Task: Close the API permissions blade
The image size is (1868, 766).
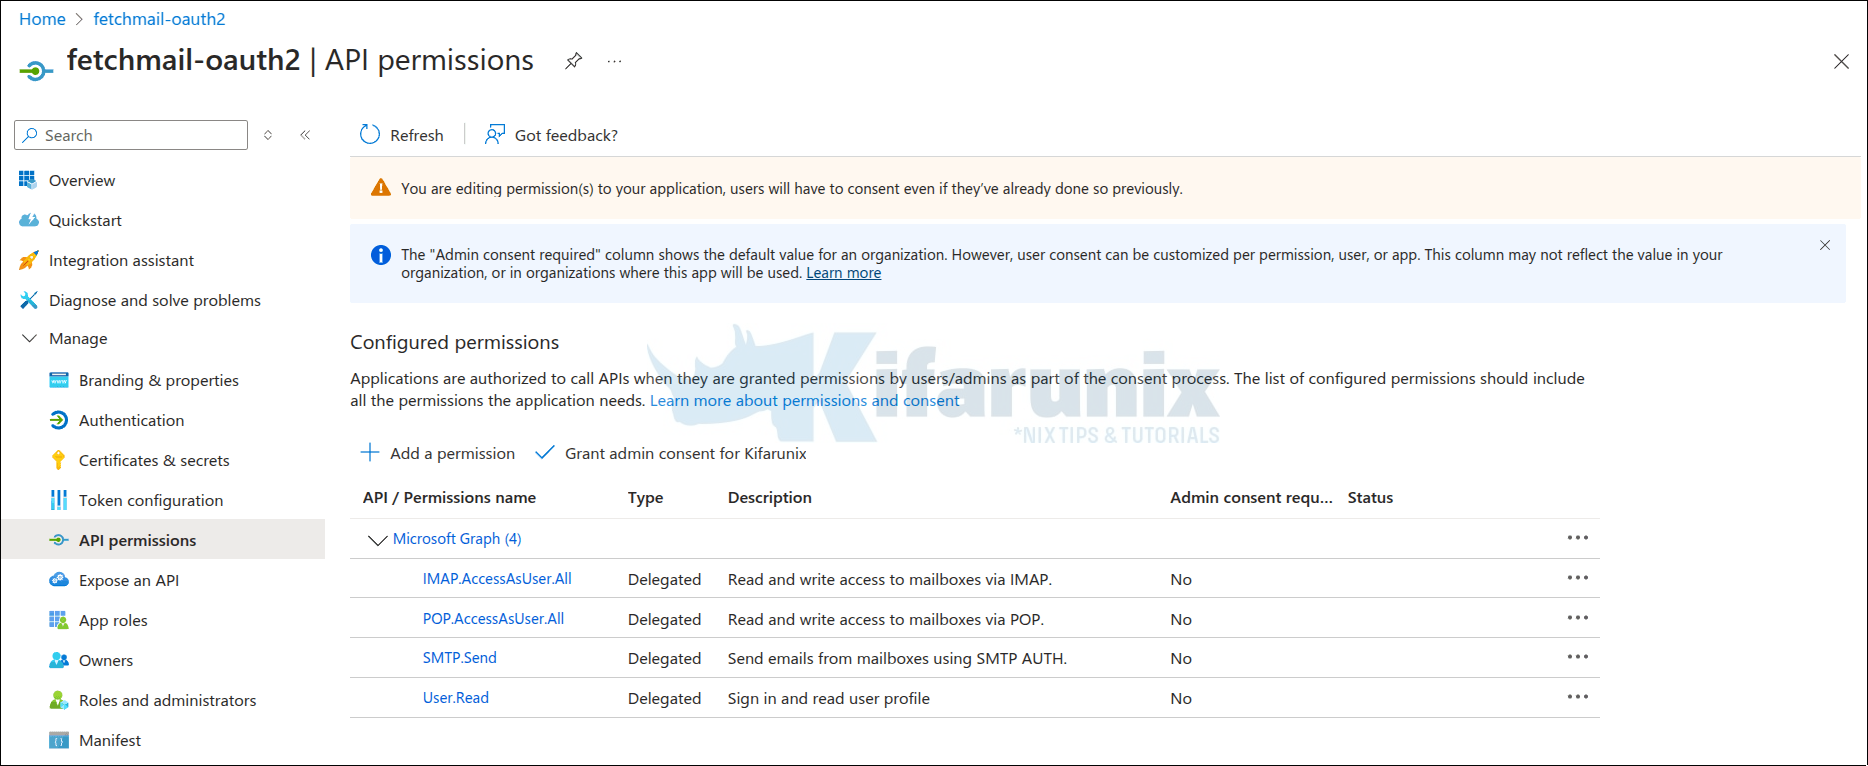Action: 1841,61
